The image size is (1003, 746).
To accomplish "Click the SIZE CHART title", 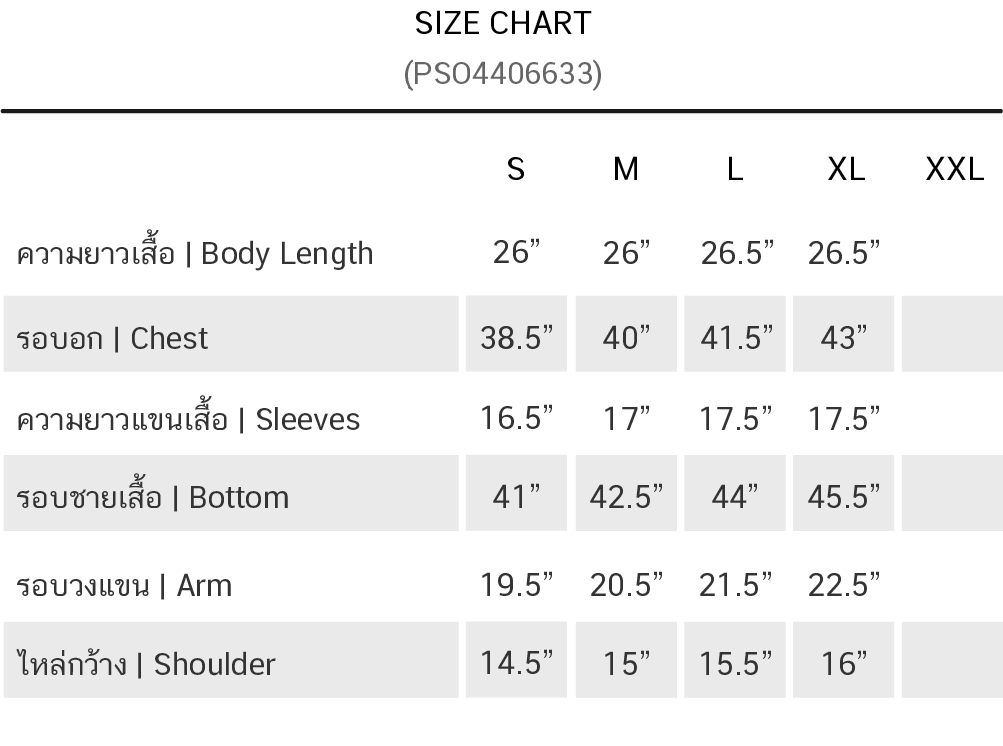I will click(x=503, y=24).
